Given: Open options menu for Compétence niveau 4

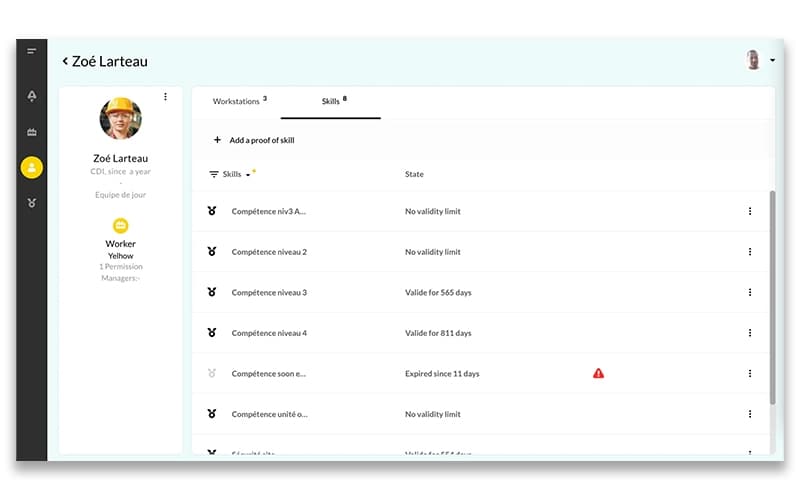Looking at the screenshot, I should [x=750, y=333].
